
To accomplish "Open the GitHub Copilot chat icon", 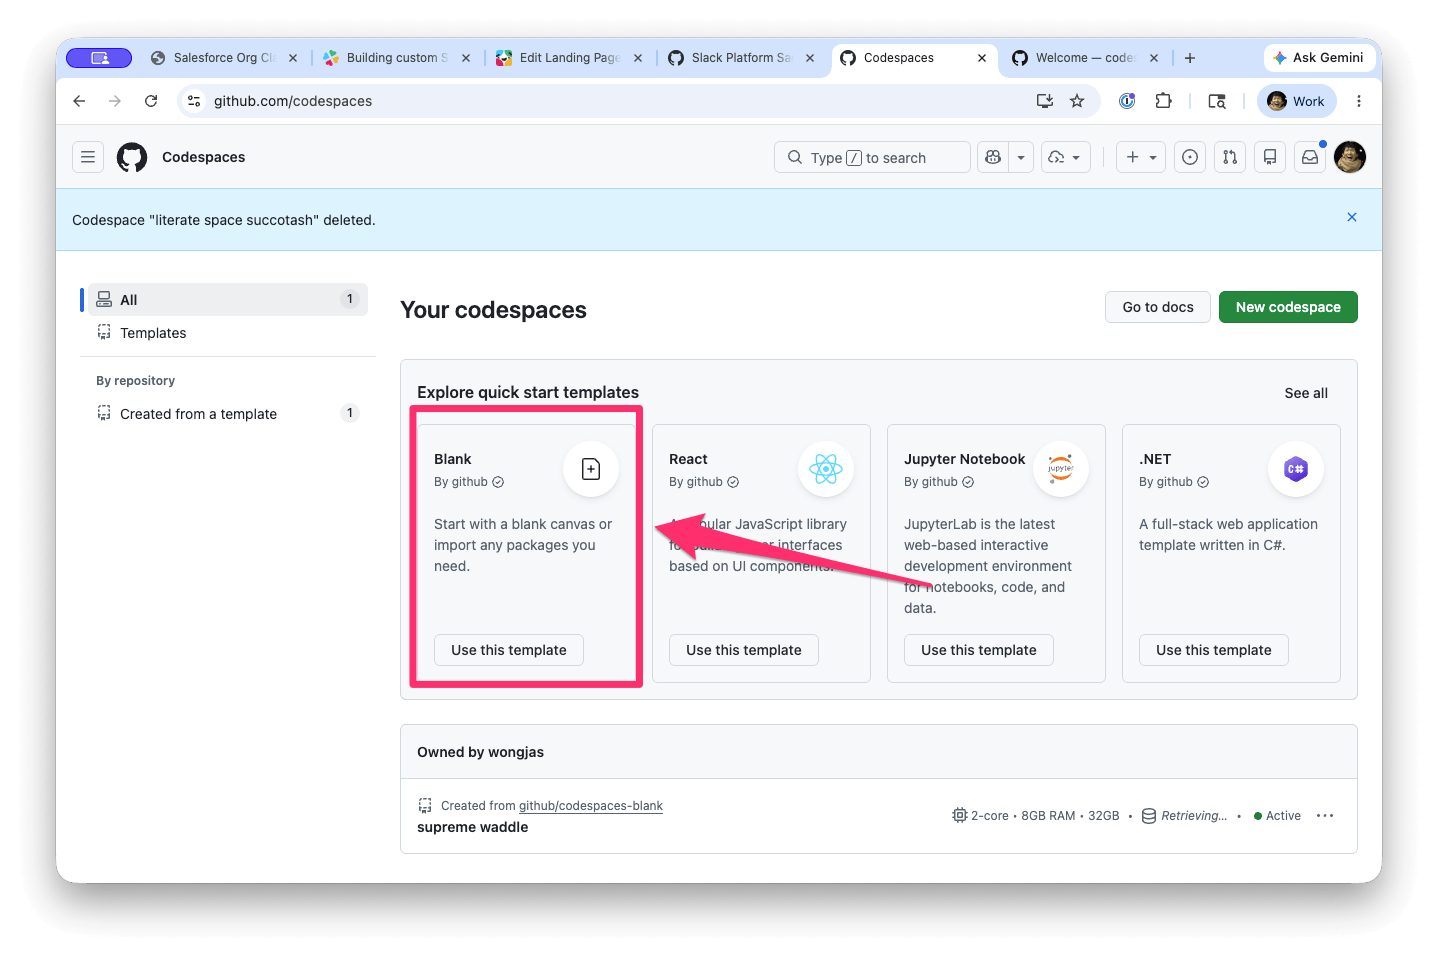I will (993, 157).
